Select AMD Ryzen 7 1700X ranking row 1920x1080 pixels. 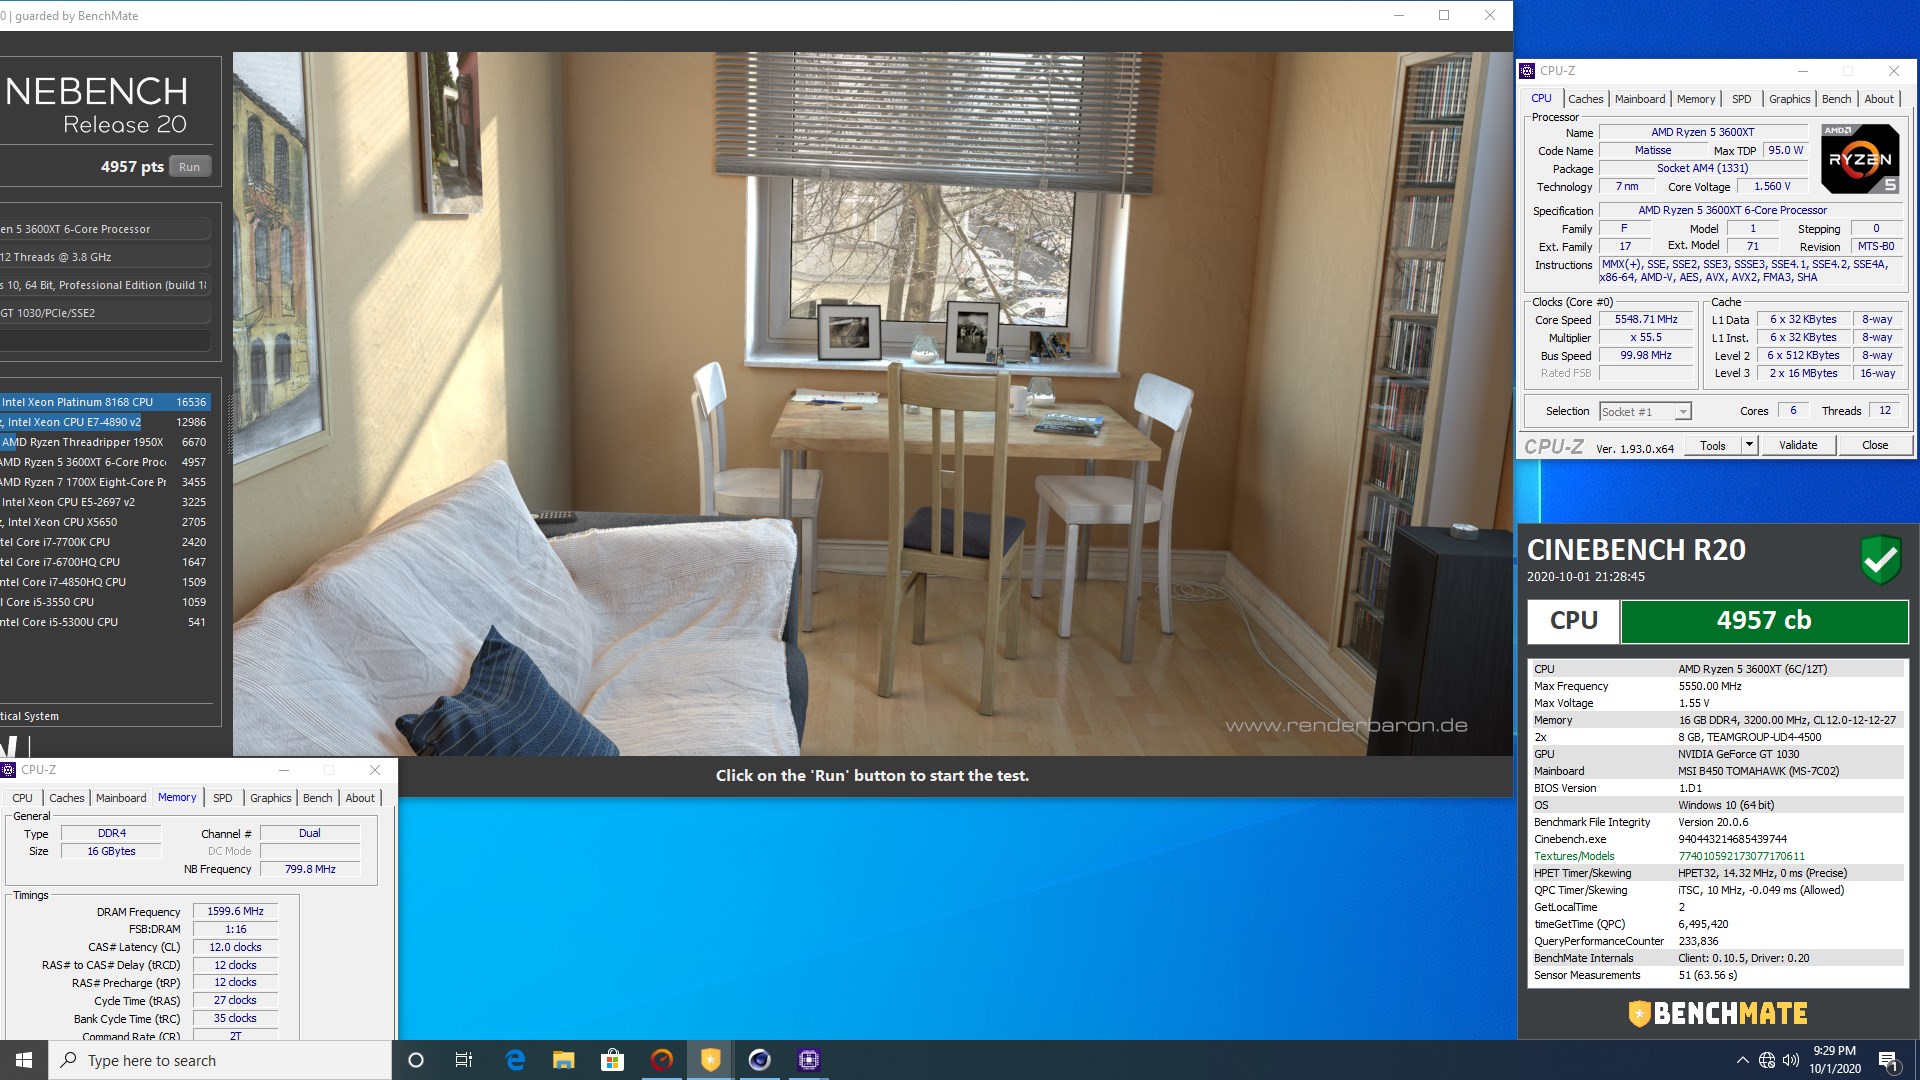(x=105, y=482)
